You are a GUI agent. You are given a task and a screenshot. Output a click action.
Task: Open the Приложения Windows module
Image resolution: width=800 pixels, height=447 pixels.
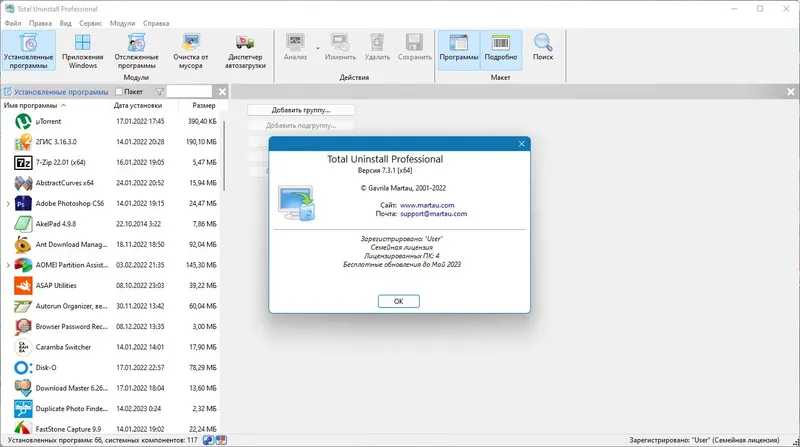point(83,51)
